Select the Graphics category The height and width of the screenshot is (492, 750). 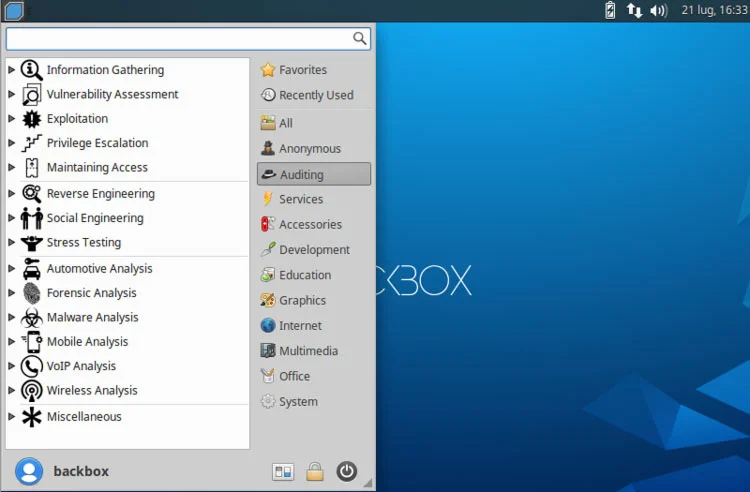click(x=314, y=300)
